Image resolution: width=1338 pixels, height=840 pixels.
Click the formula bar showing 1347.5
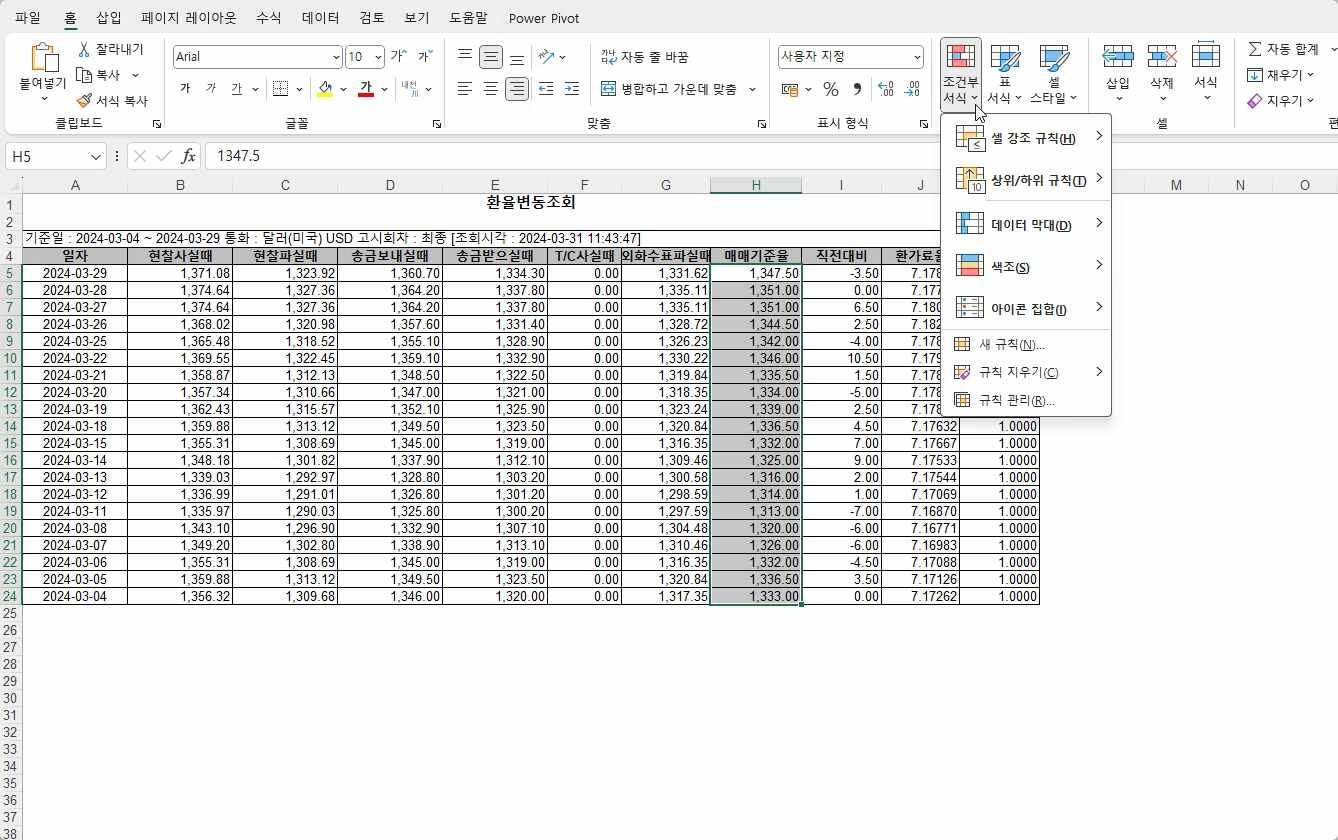coord(770,156)
